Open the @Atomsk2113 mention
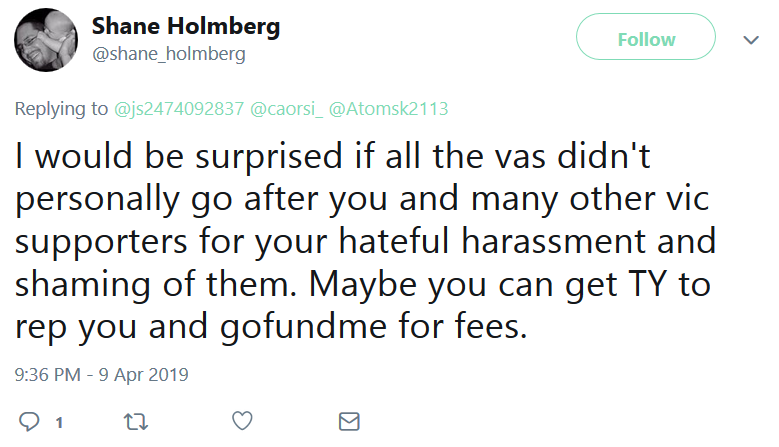This screenshot has width=779, height=447. pos(389,108)
